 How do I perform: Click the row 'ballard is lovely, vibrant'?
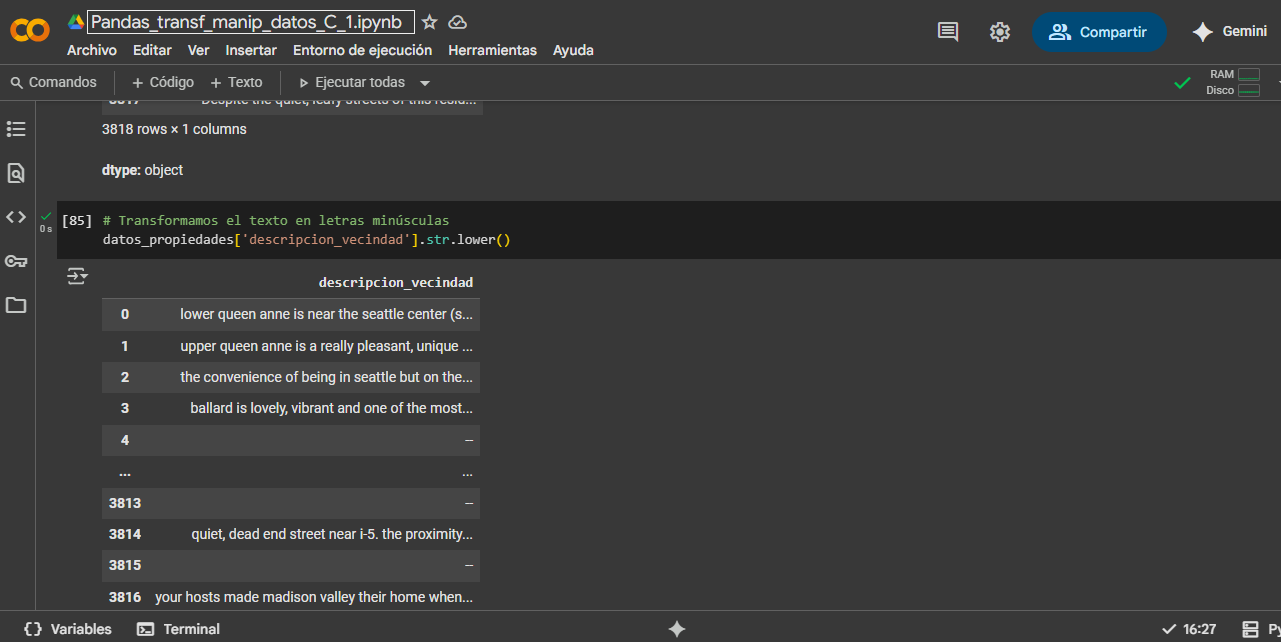coord(291,408)
